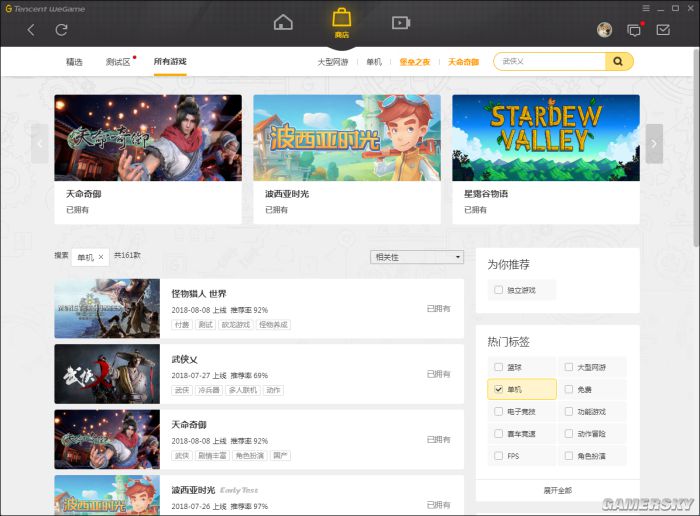
Task: Go to the Home page icon
Action: pos(284,22)
